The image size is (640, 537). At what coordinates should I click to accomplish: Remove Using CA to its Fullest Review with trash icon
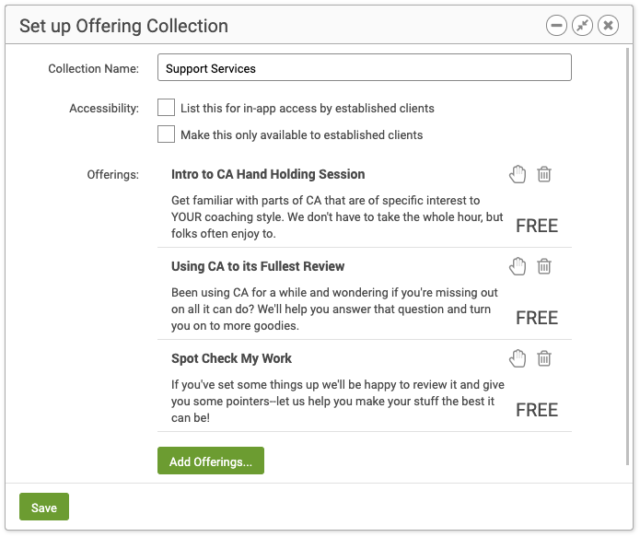tap(544, 266)
